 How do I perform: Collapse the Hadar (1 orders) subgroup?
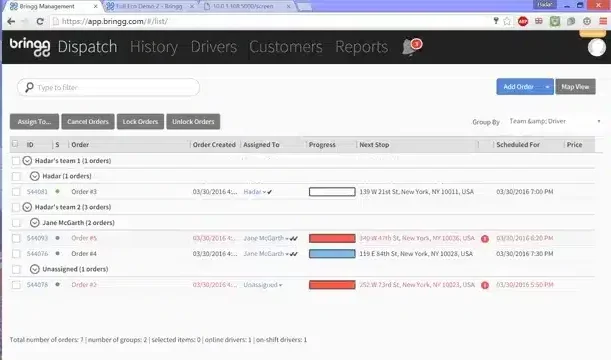[35, 176]
